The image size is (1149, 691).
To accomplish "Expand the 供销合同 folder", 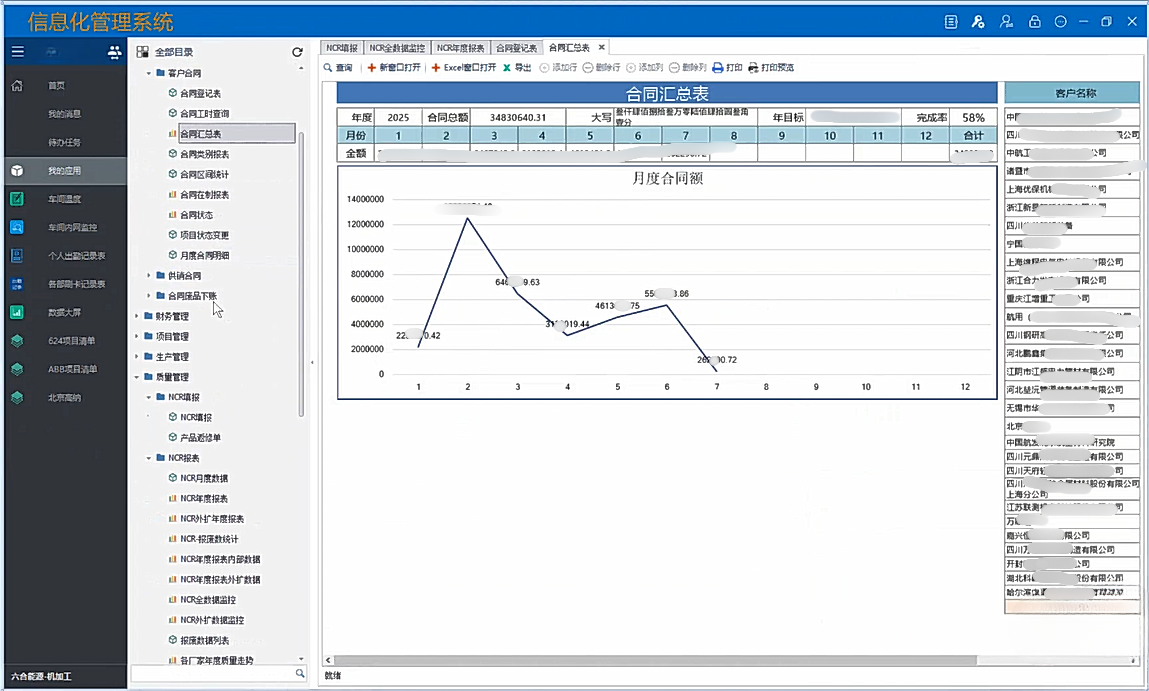I will tap(149, 276).
